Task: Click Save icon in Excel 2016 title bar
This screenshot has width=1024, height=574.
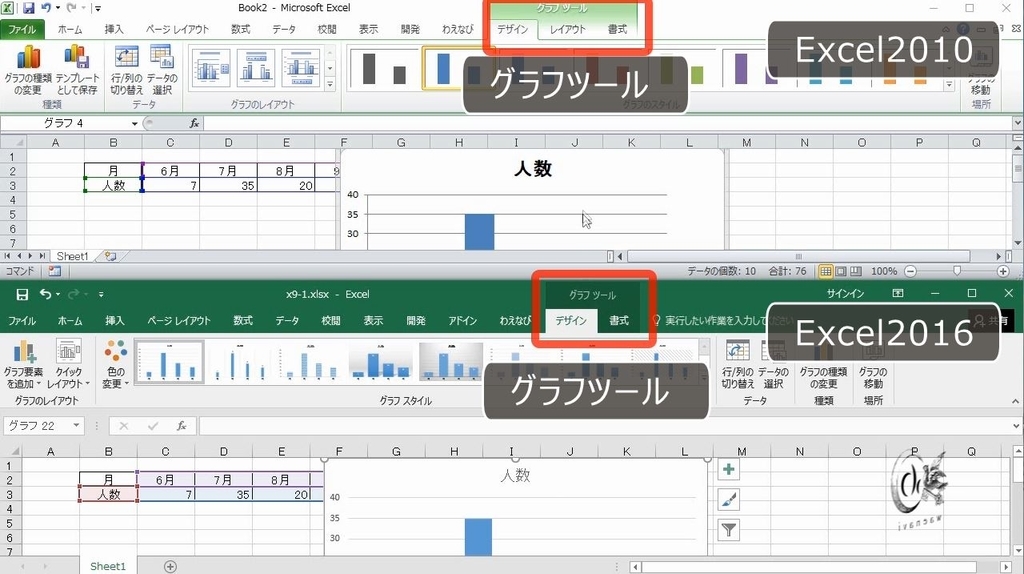Action: pos(22,295)
